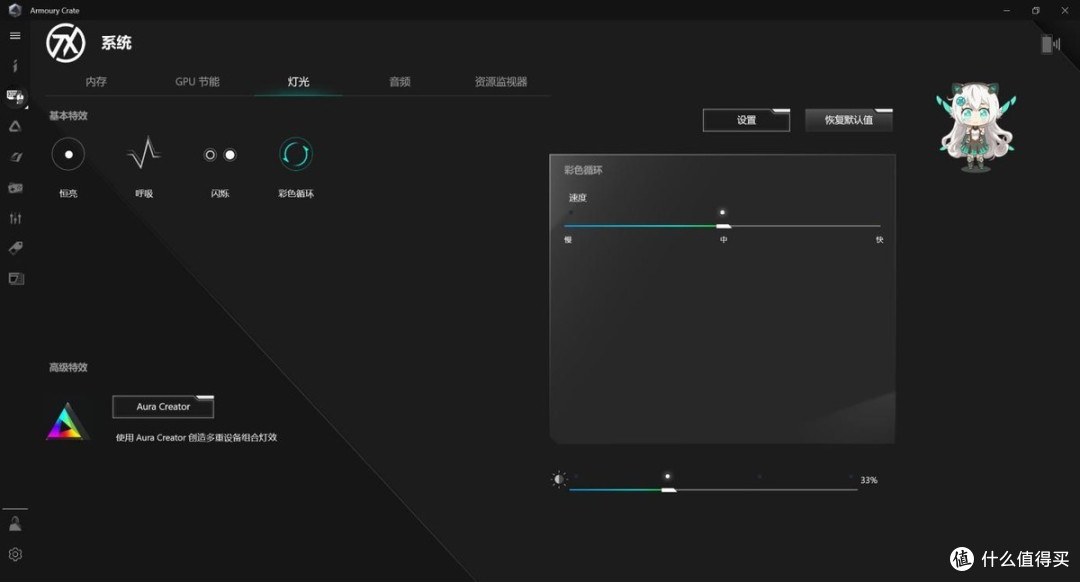
Task: Open Scenario Profiles sliders icon
Action: pos(15,218)
